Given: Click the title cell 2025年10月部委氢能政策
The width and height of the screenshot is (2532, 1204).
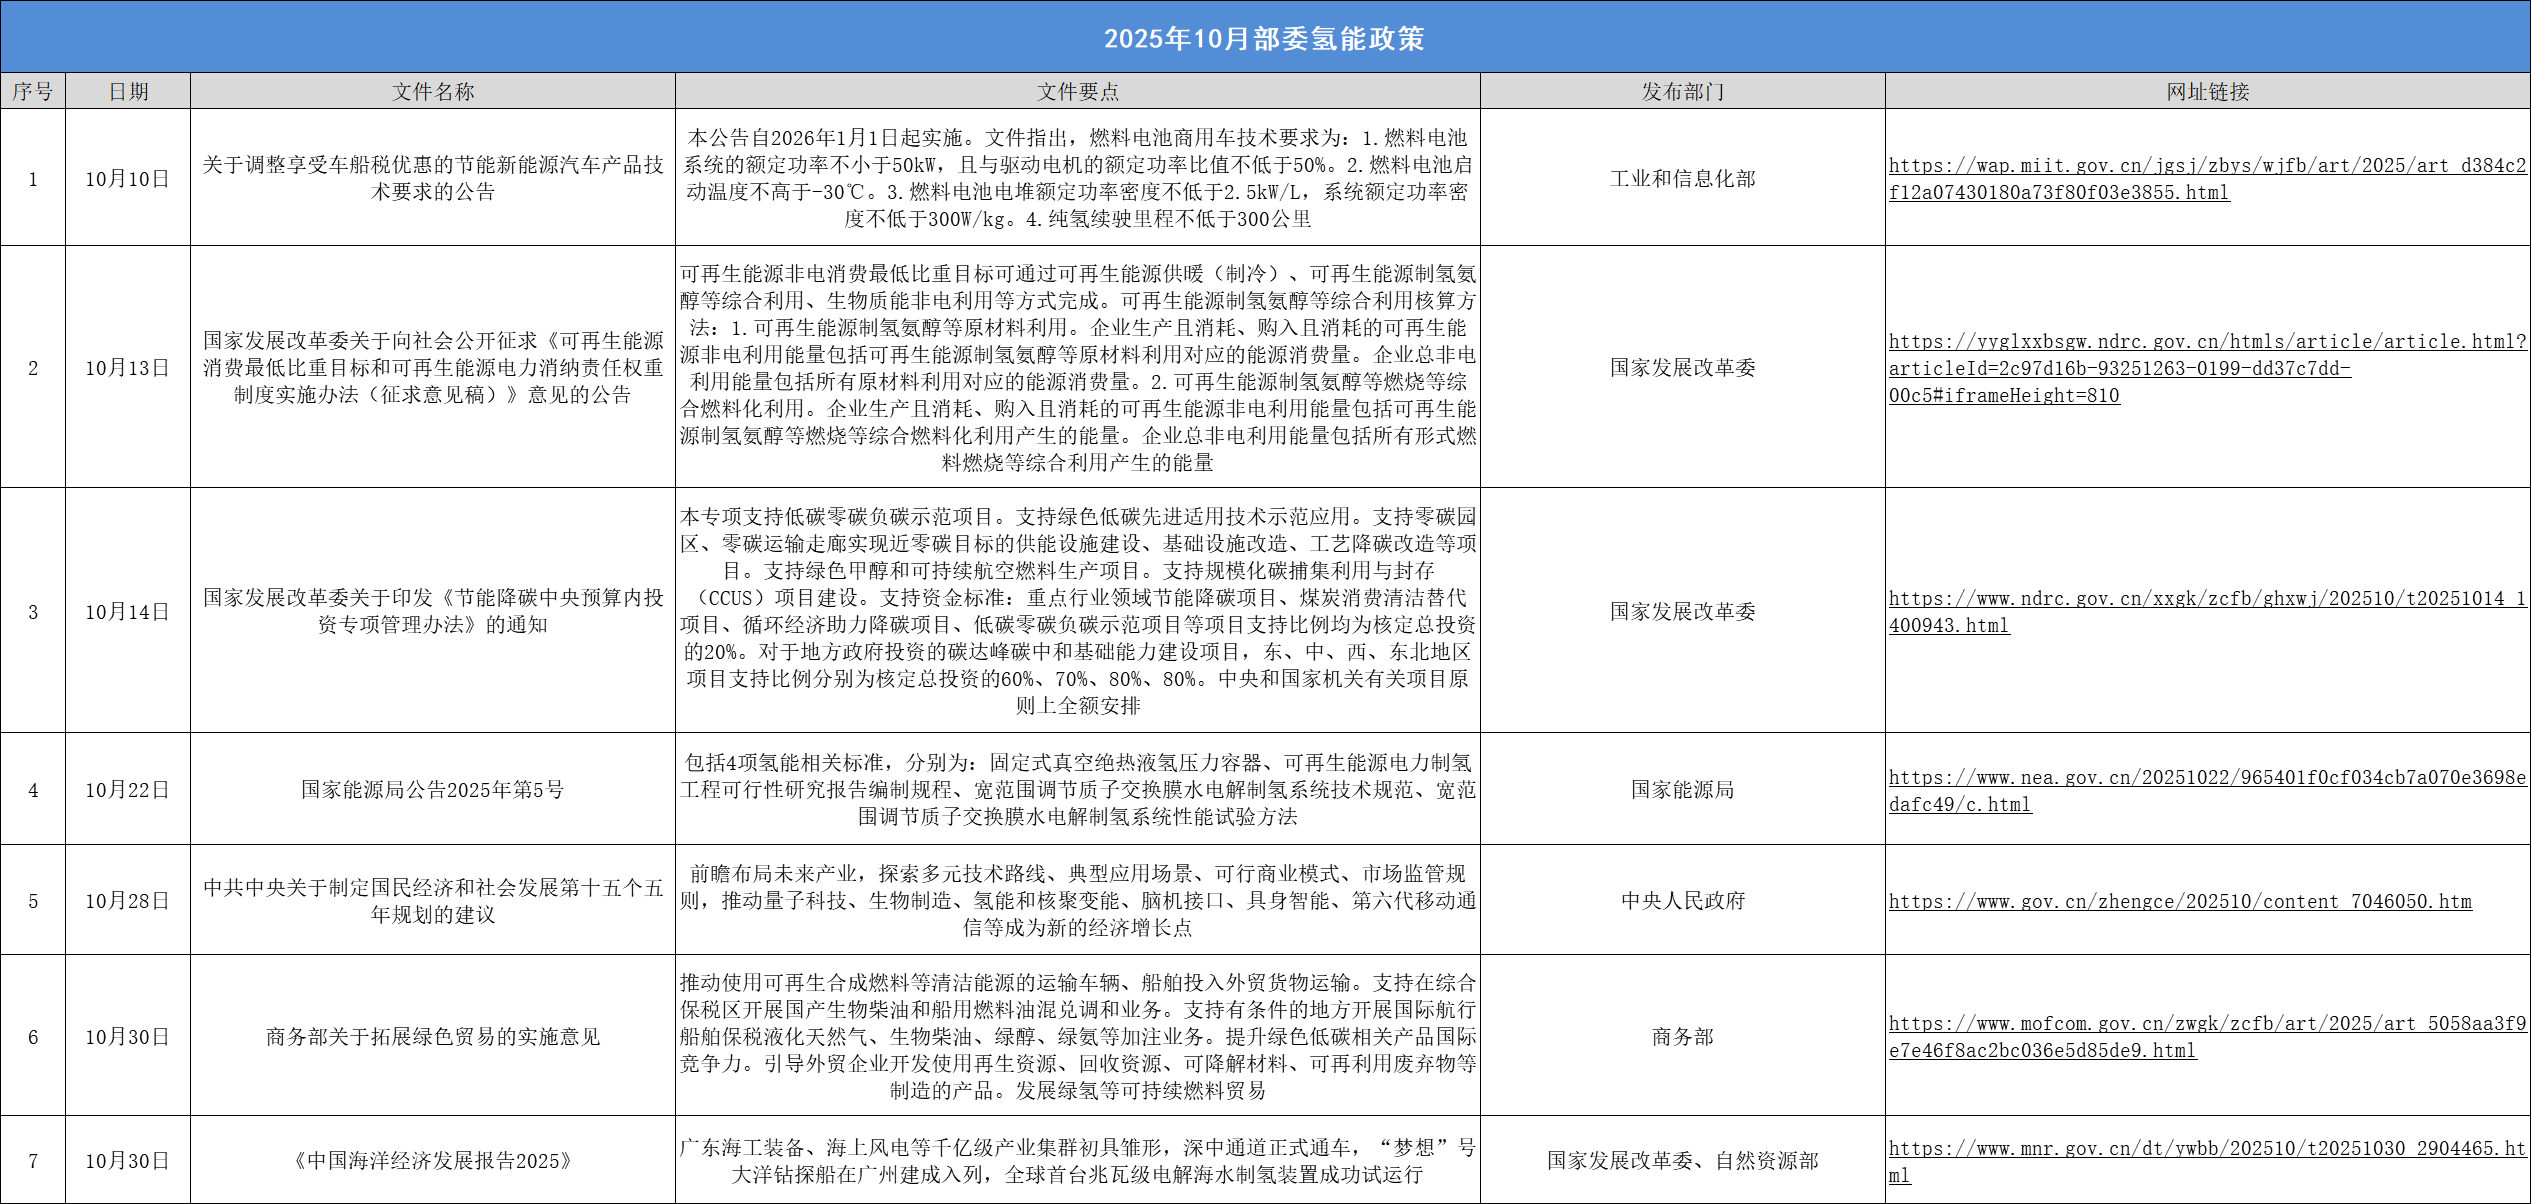Looking at the screenshot, I should click(1264, 38).
